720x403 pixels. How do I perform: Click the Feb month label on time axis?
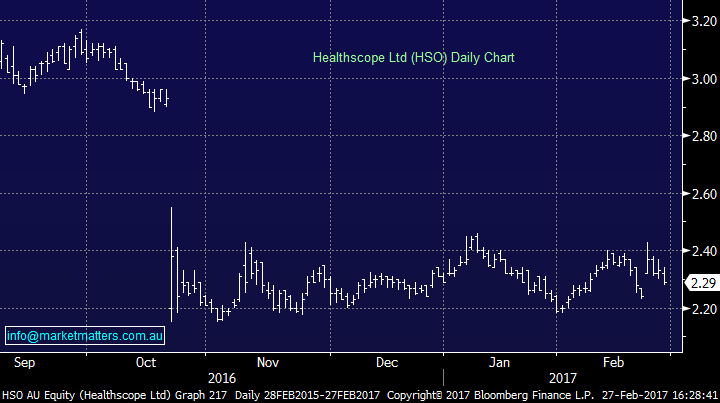[613, 363]
